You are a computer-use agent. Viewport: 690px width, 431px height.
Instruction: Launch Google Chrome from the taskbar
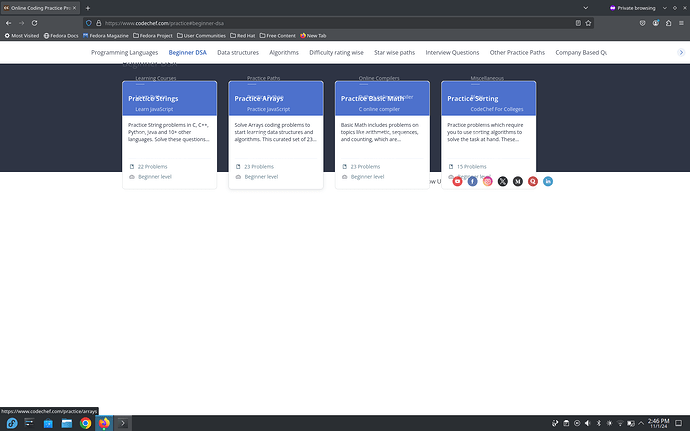point(85,423)
